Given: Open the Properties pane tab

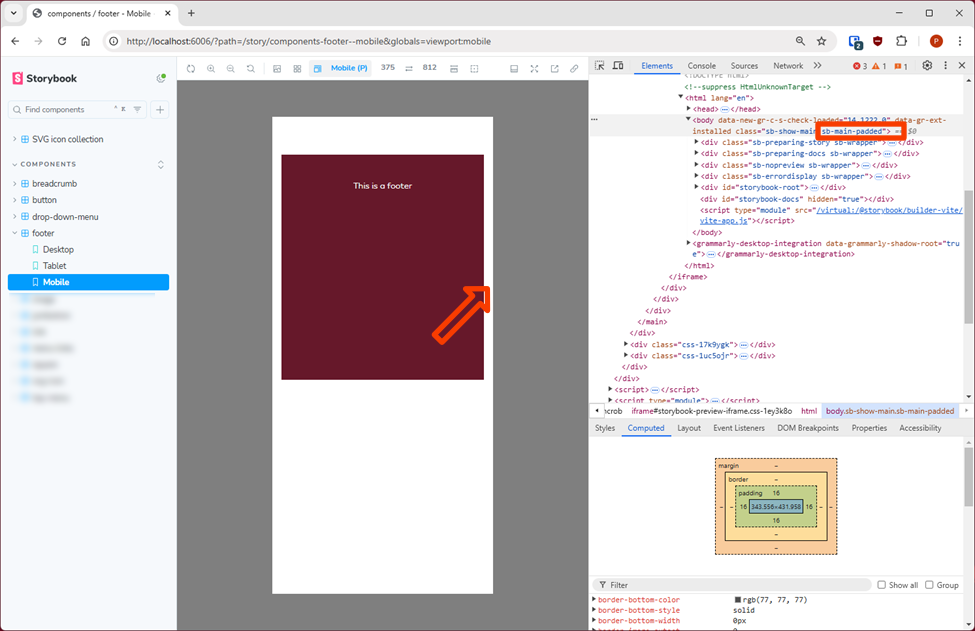Looking at the screenshot, I should (x=869, y=428).
